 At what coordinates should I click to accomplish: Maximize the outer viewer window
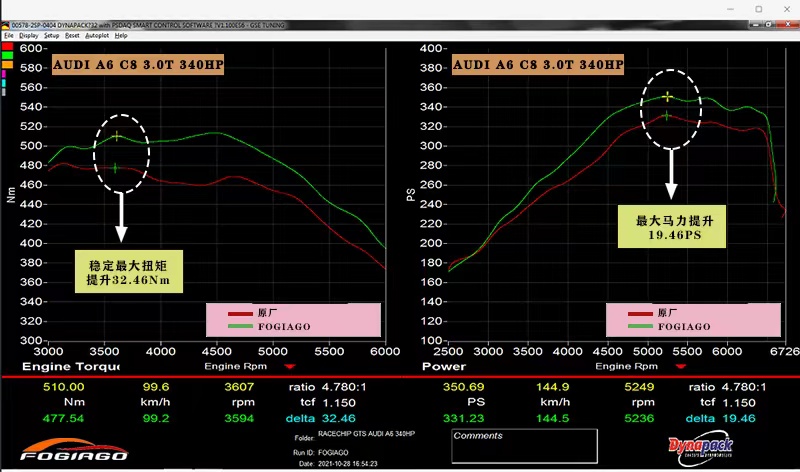click(x=759, y=9)
